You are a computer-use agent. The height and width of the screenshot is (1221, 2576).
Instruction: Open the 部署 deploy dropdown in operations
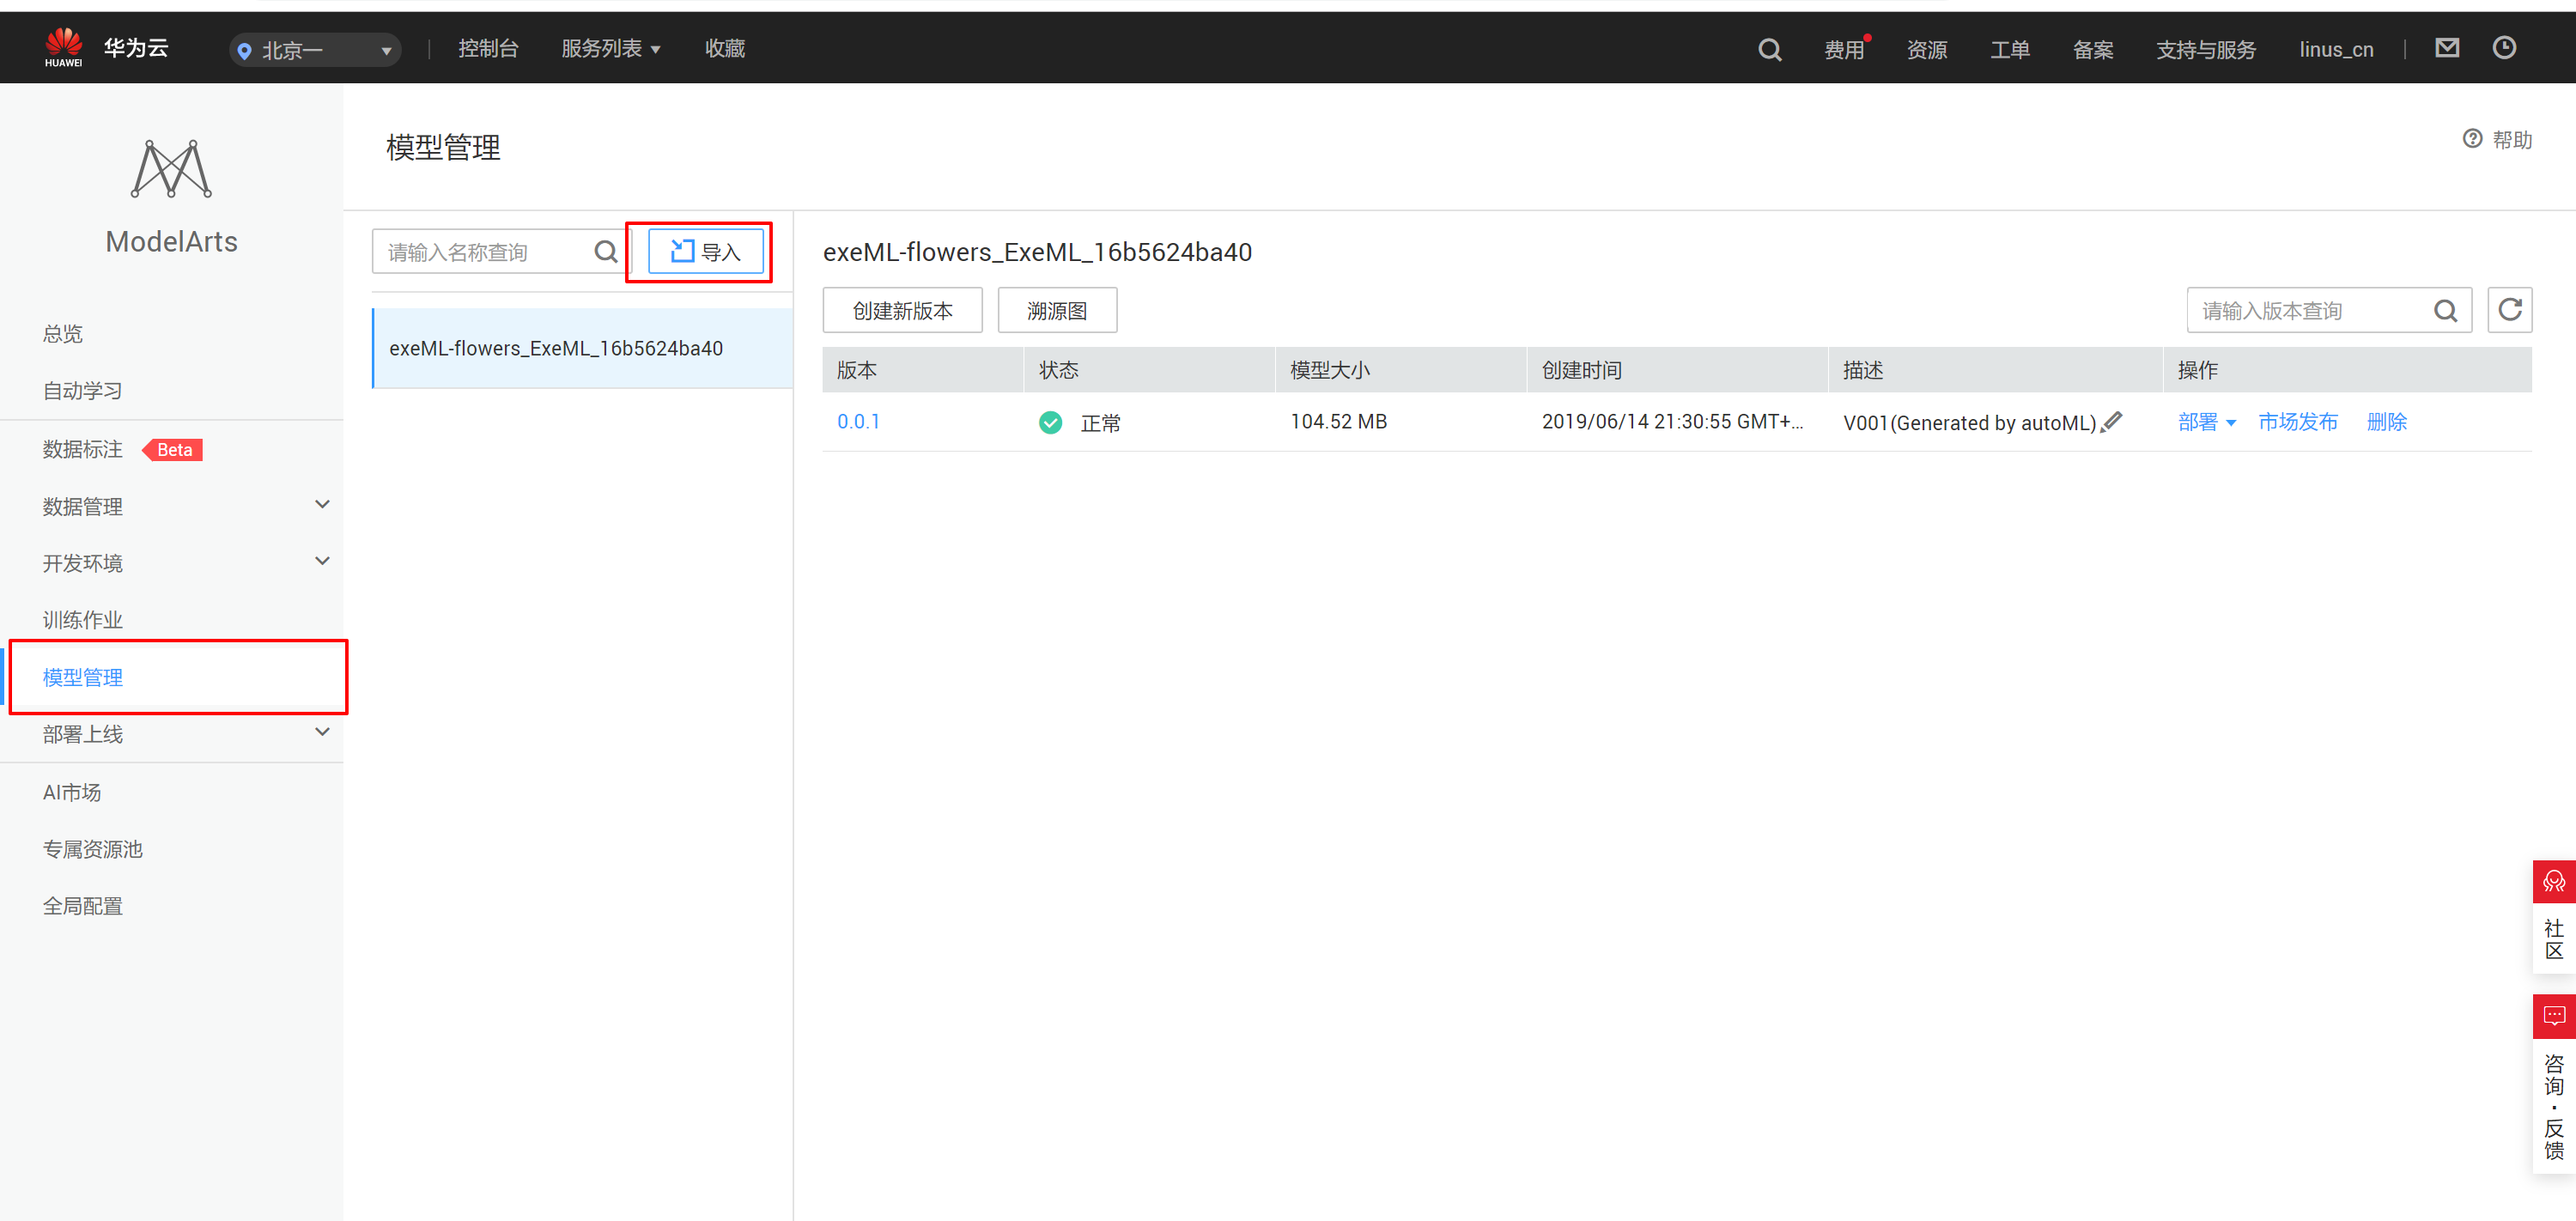(2206, 422)
